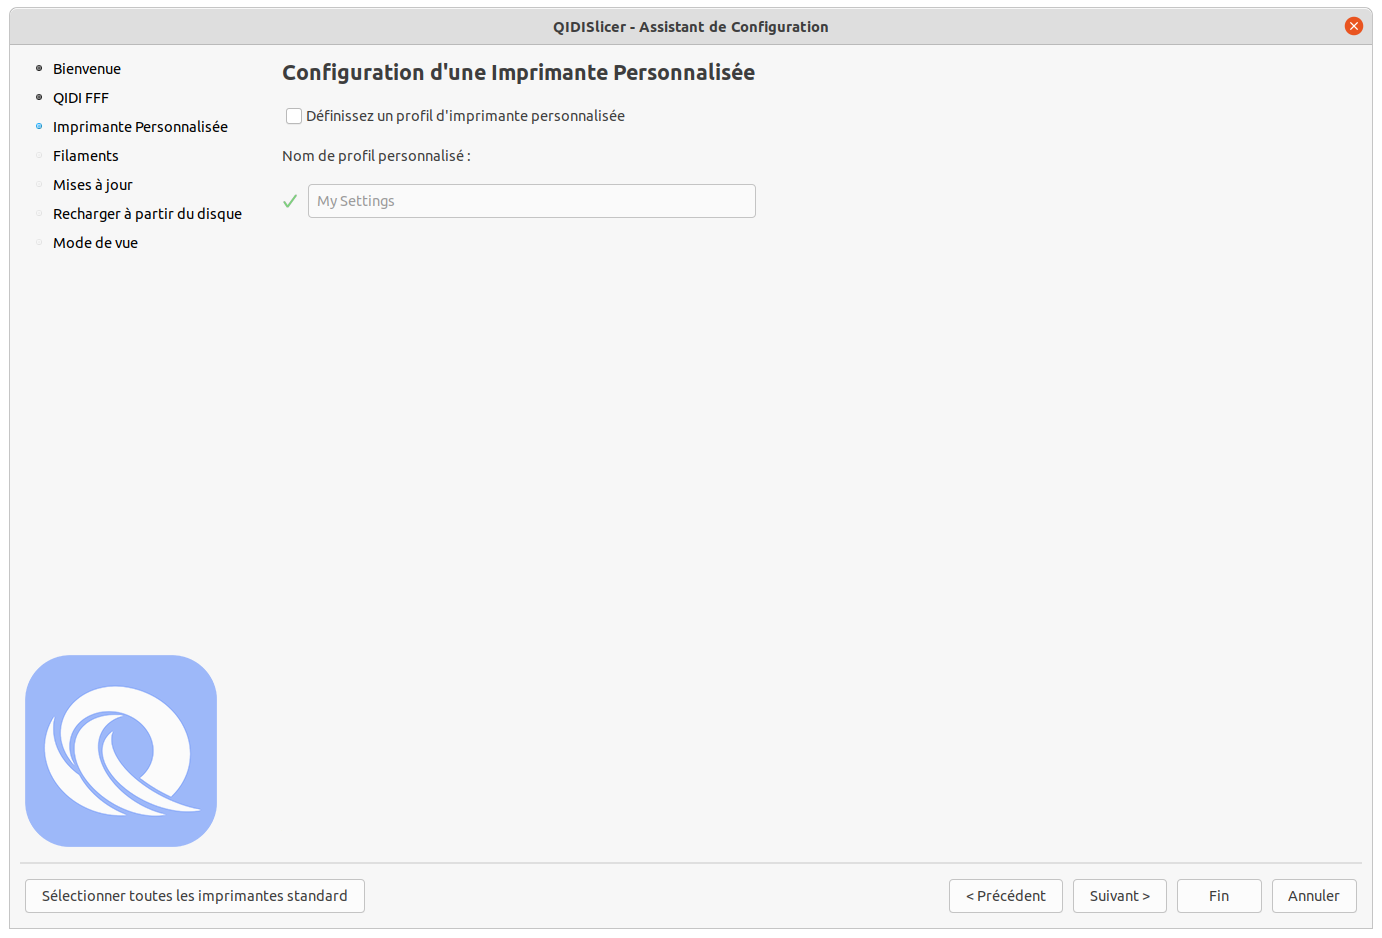Enable the custom printer profile checkbox
This screenshot has width=1382, height=938.
(x=294, y=116)
